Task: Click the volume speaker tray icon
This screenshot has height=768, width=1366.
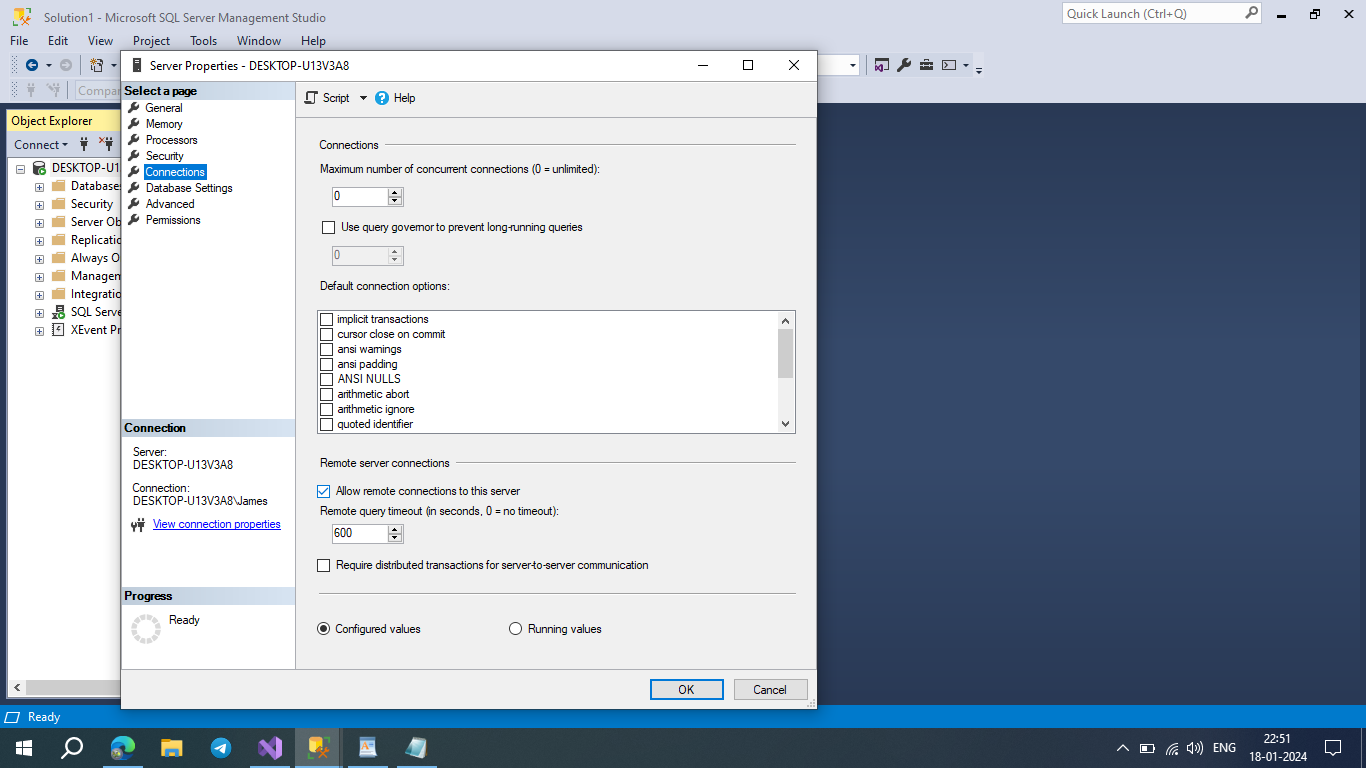Action: (x=1195, y=747)
